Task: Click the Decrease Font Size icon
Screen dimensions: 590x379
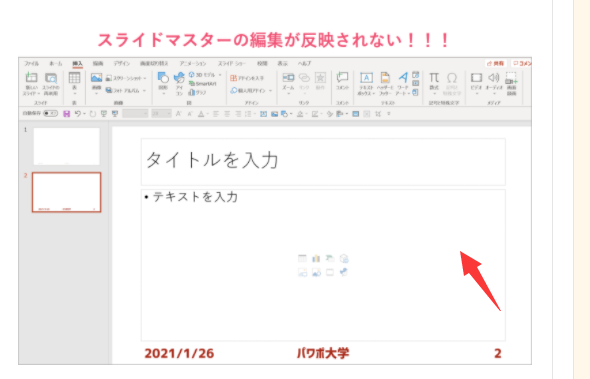Action: [x=190, y=114]
